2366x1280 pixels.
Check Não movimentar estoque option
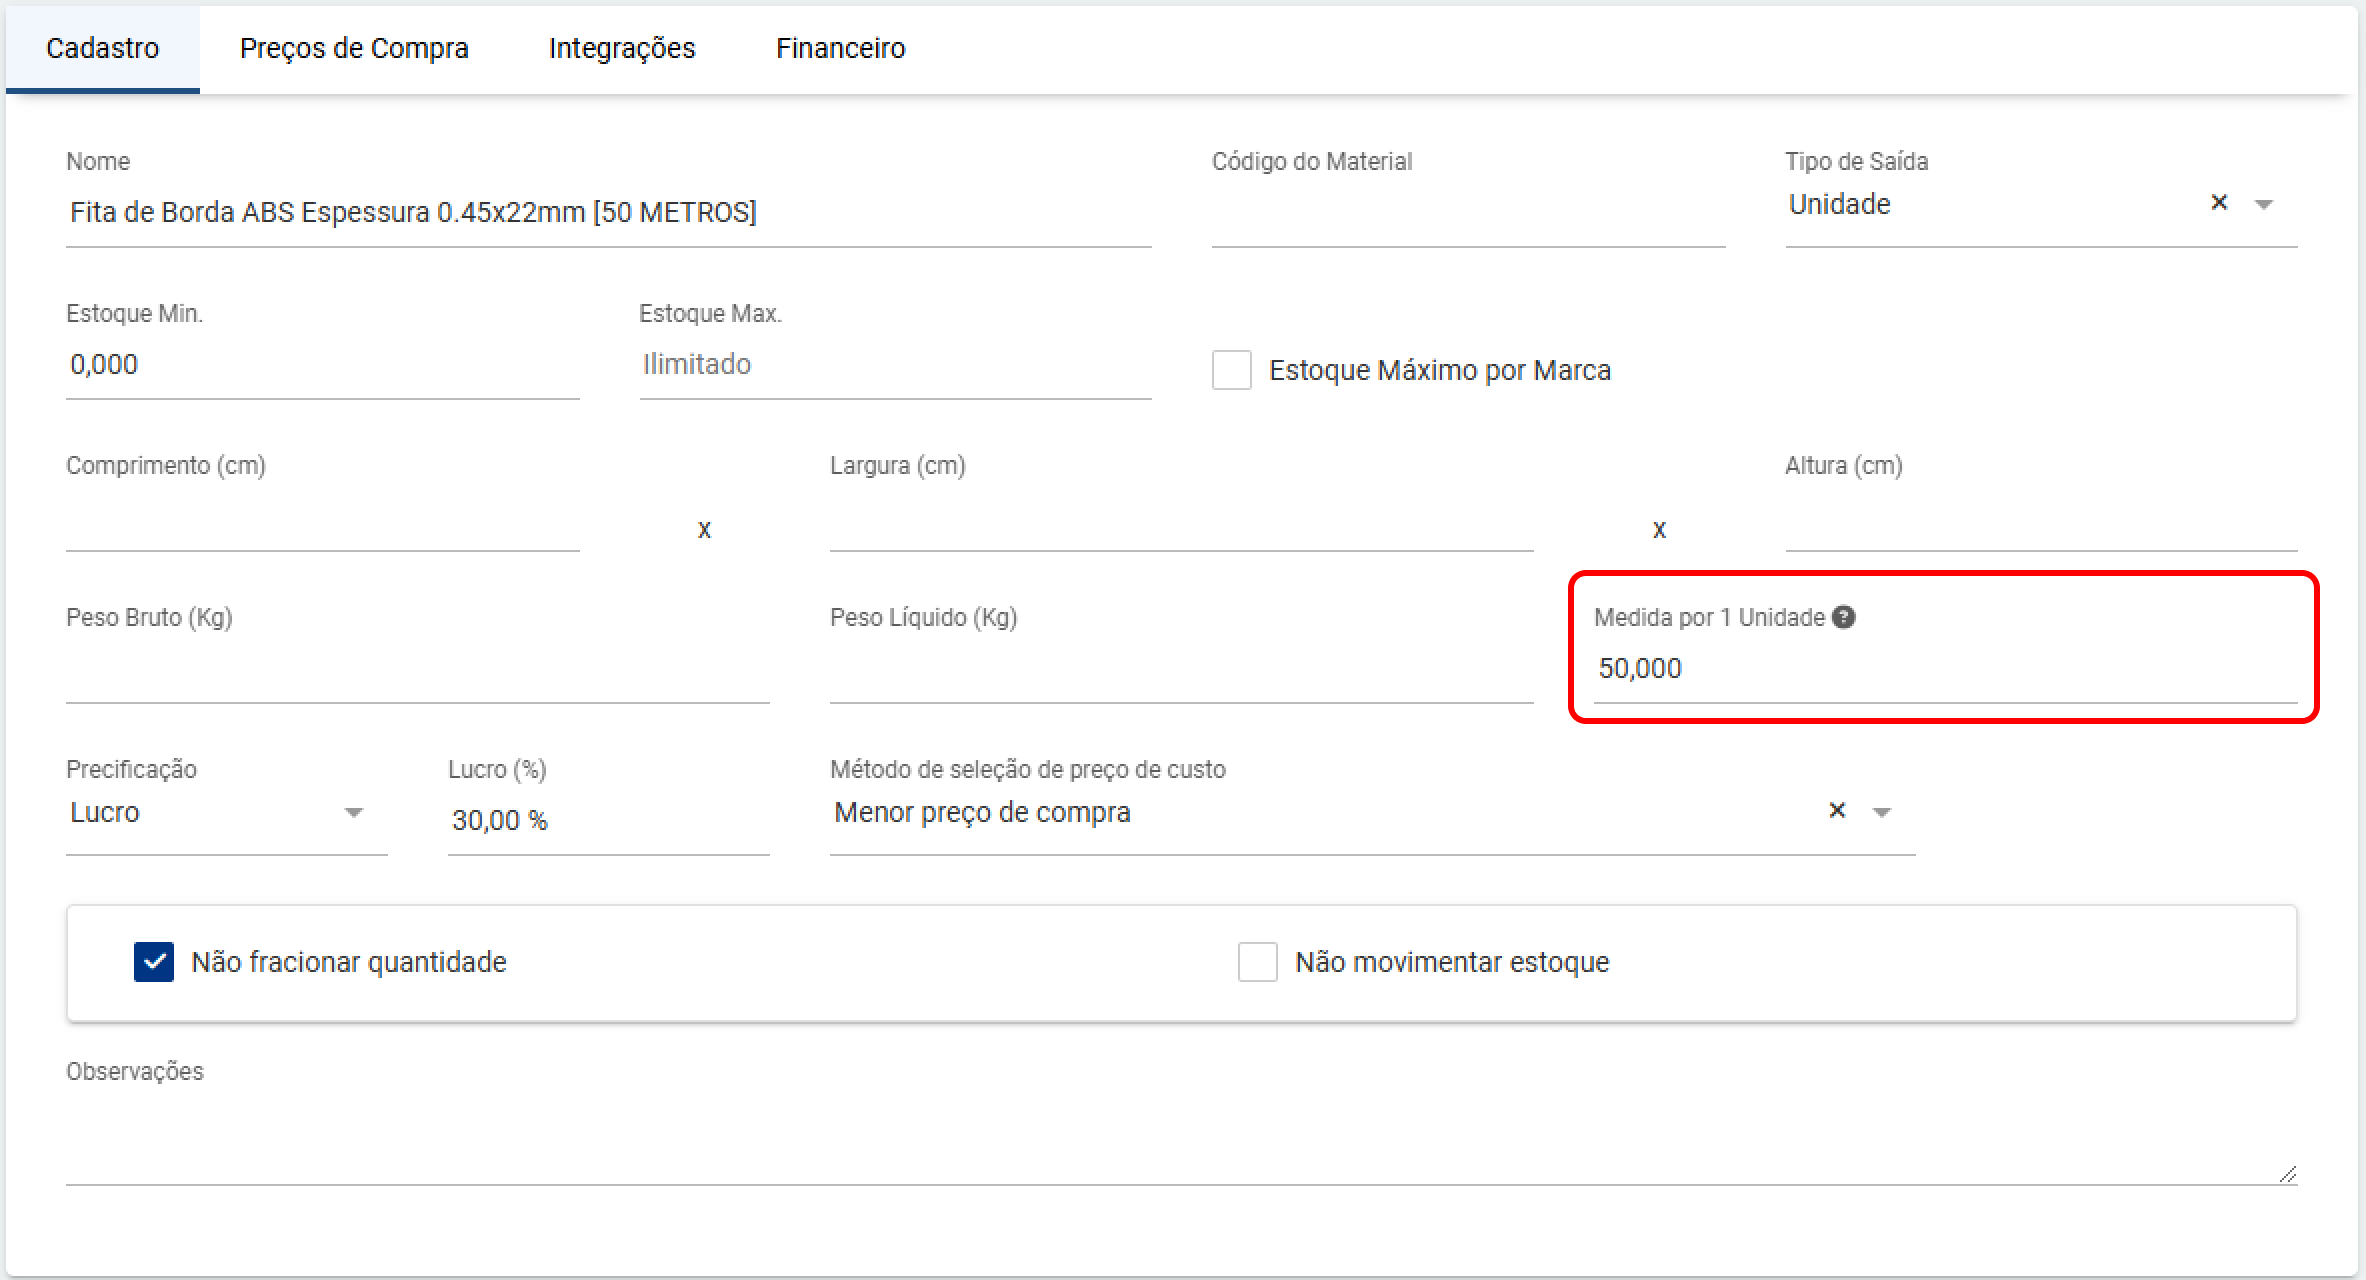point(1257,962)
